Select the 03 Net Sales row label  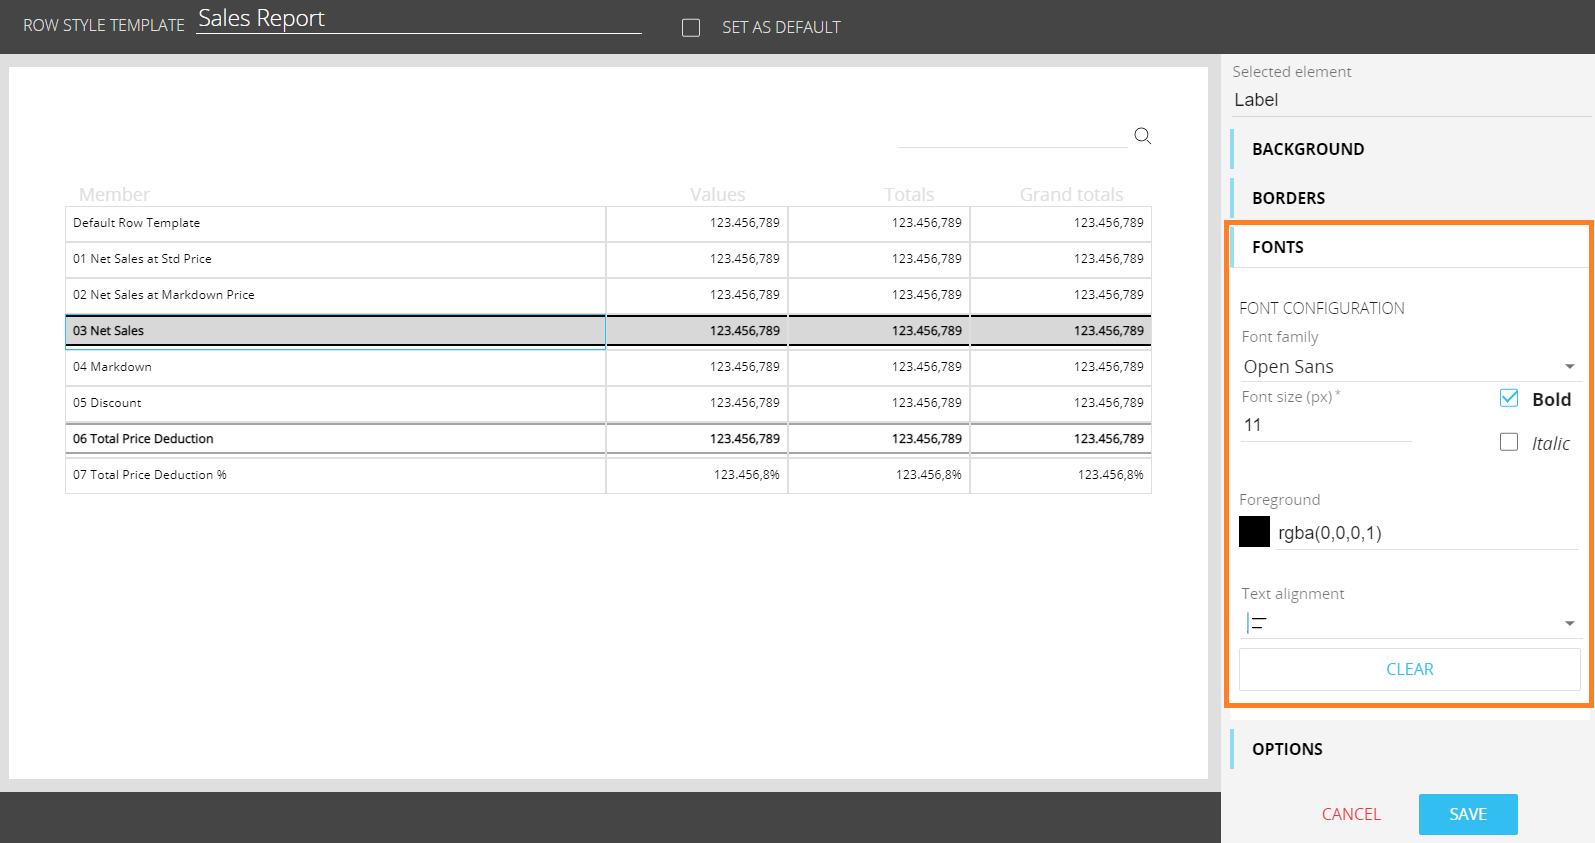tap(109, 331)
